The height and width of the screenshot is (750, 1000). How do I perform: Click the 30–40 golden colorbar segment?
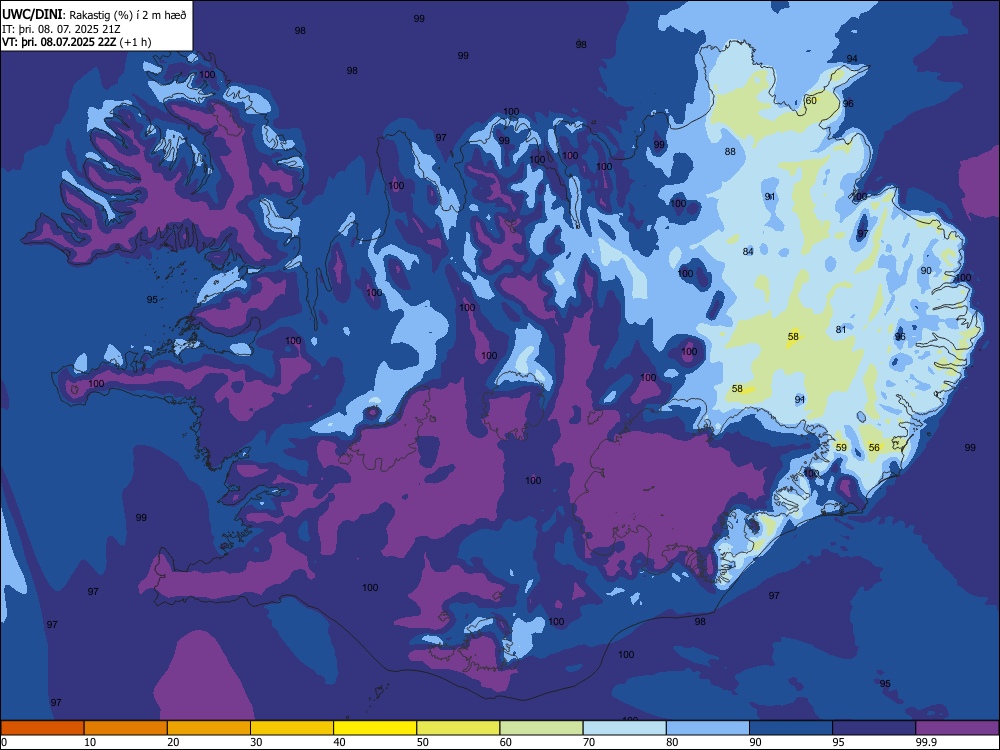click(292, 728)
